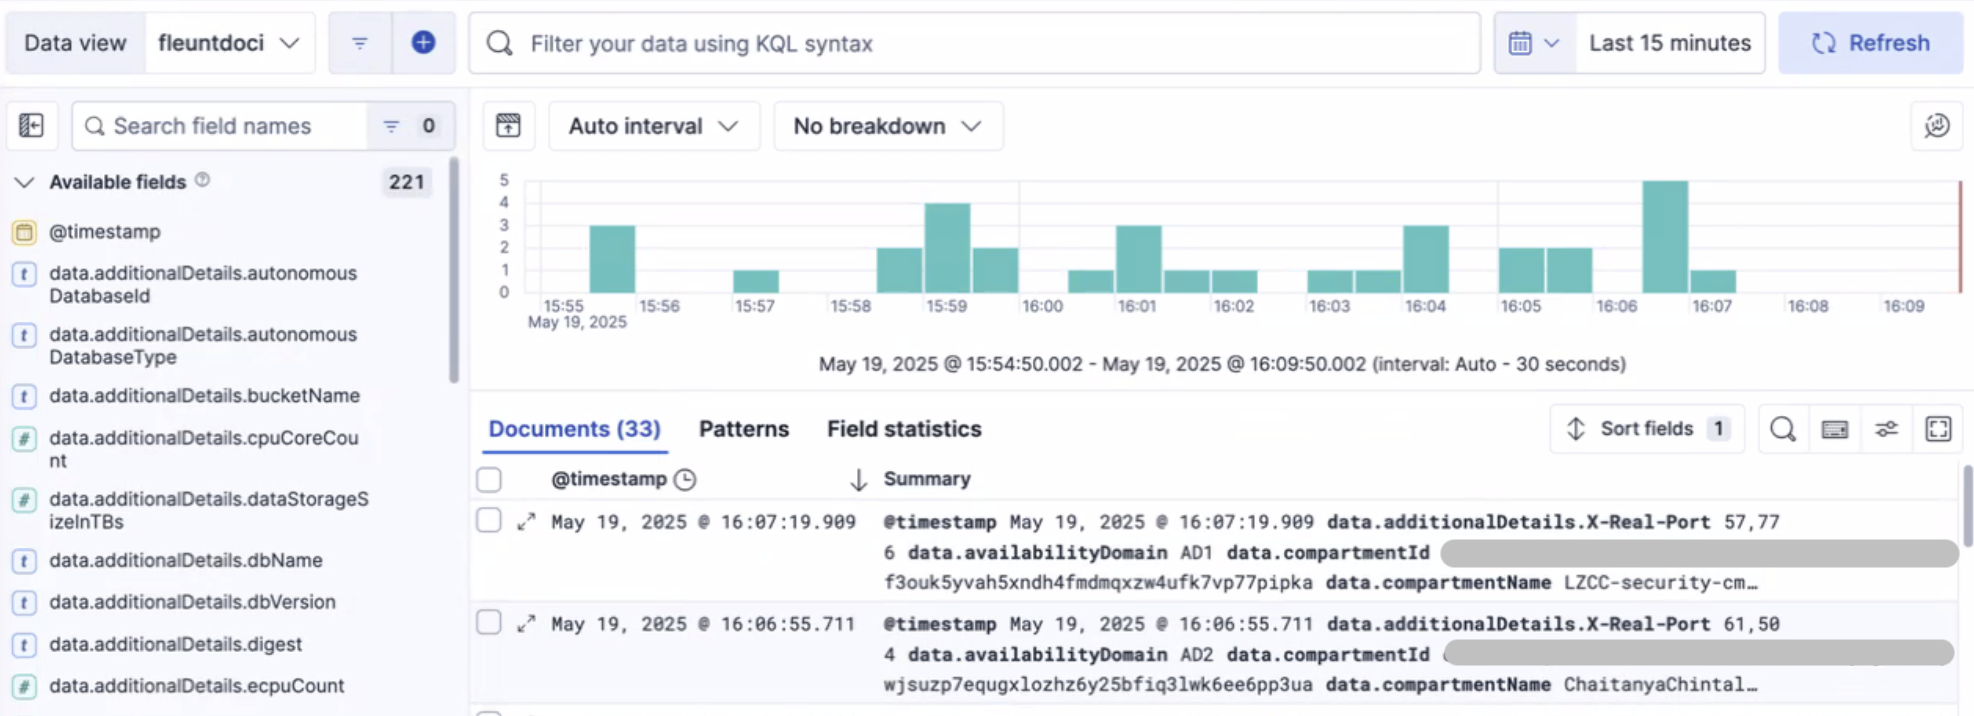
Task: Open the fleuntdoci data view dropdown
Action: pyautogui.click(x=229, y=43)
